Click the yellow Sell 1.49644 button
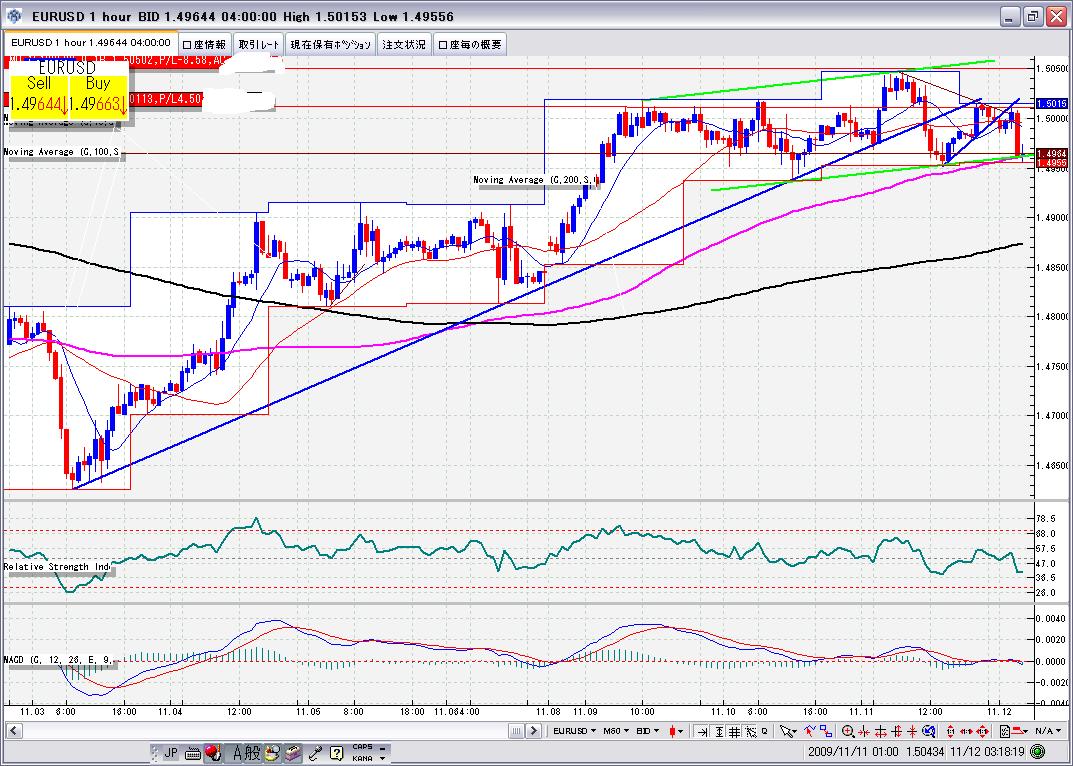The image size is (1073, 766). [x=39, y=95]
